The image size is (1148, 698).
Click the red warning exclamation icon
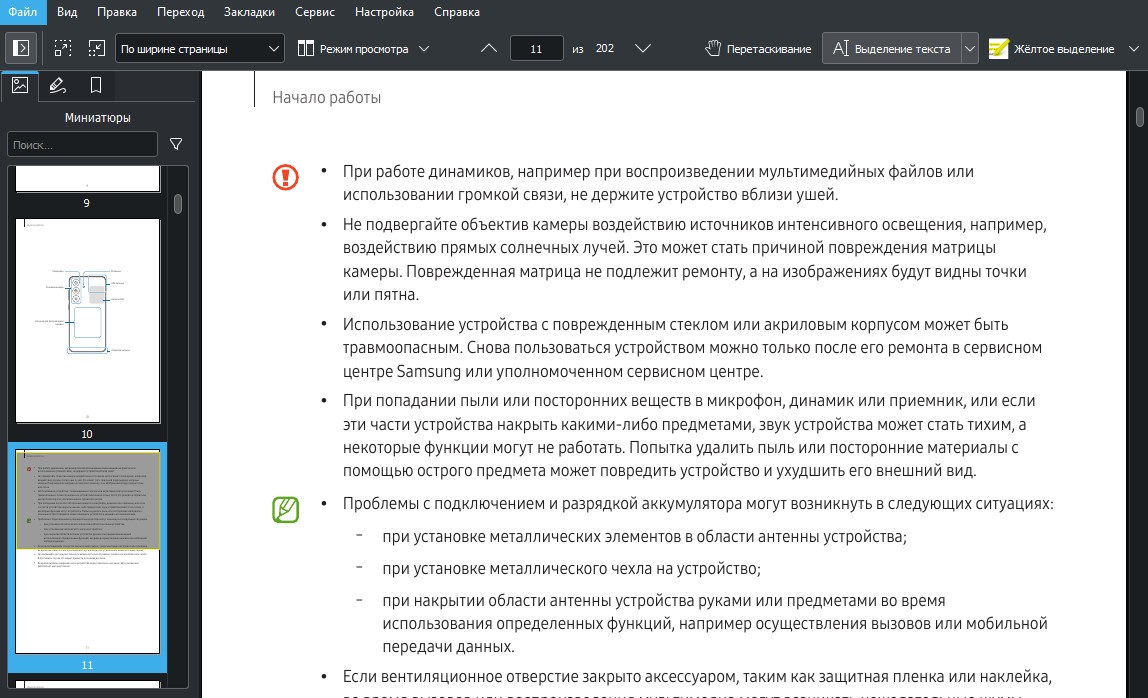286,177
